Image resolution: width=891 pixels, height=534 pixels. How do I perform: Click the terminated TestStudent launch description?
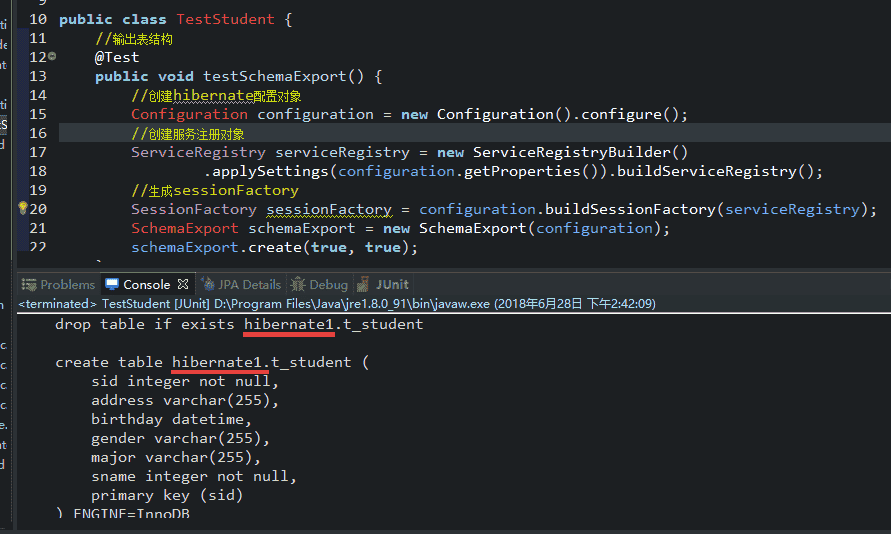coord(337,304)
